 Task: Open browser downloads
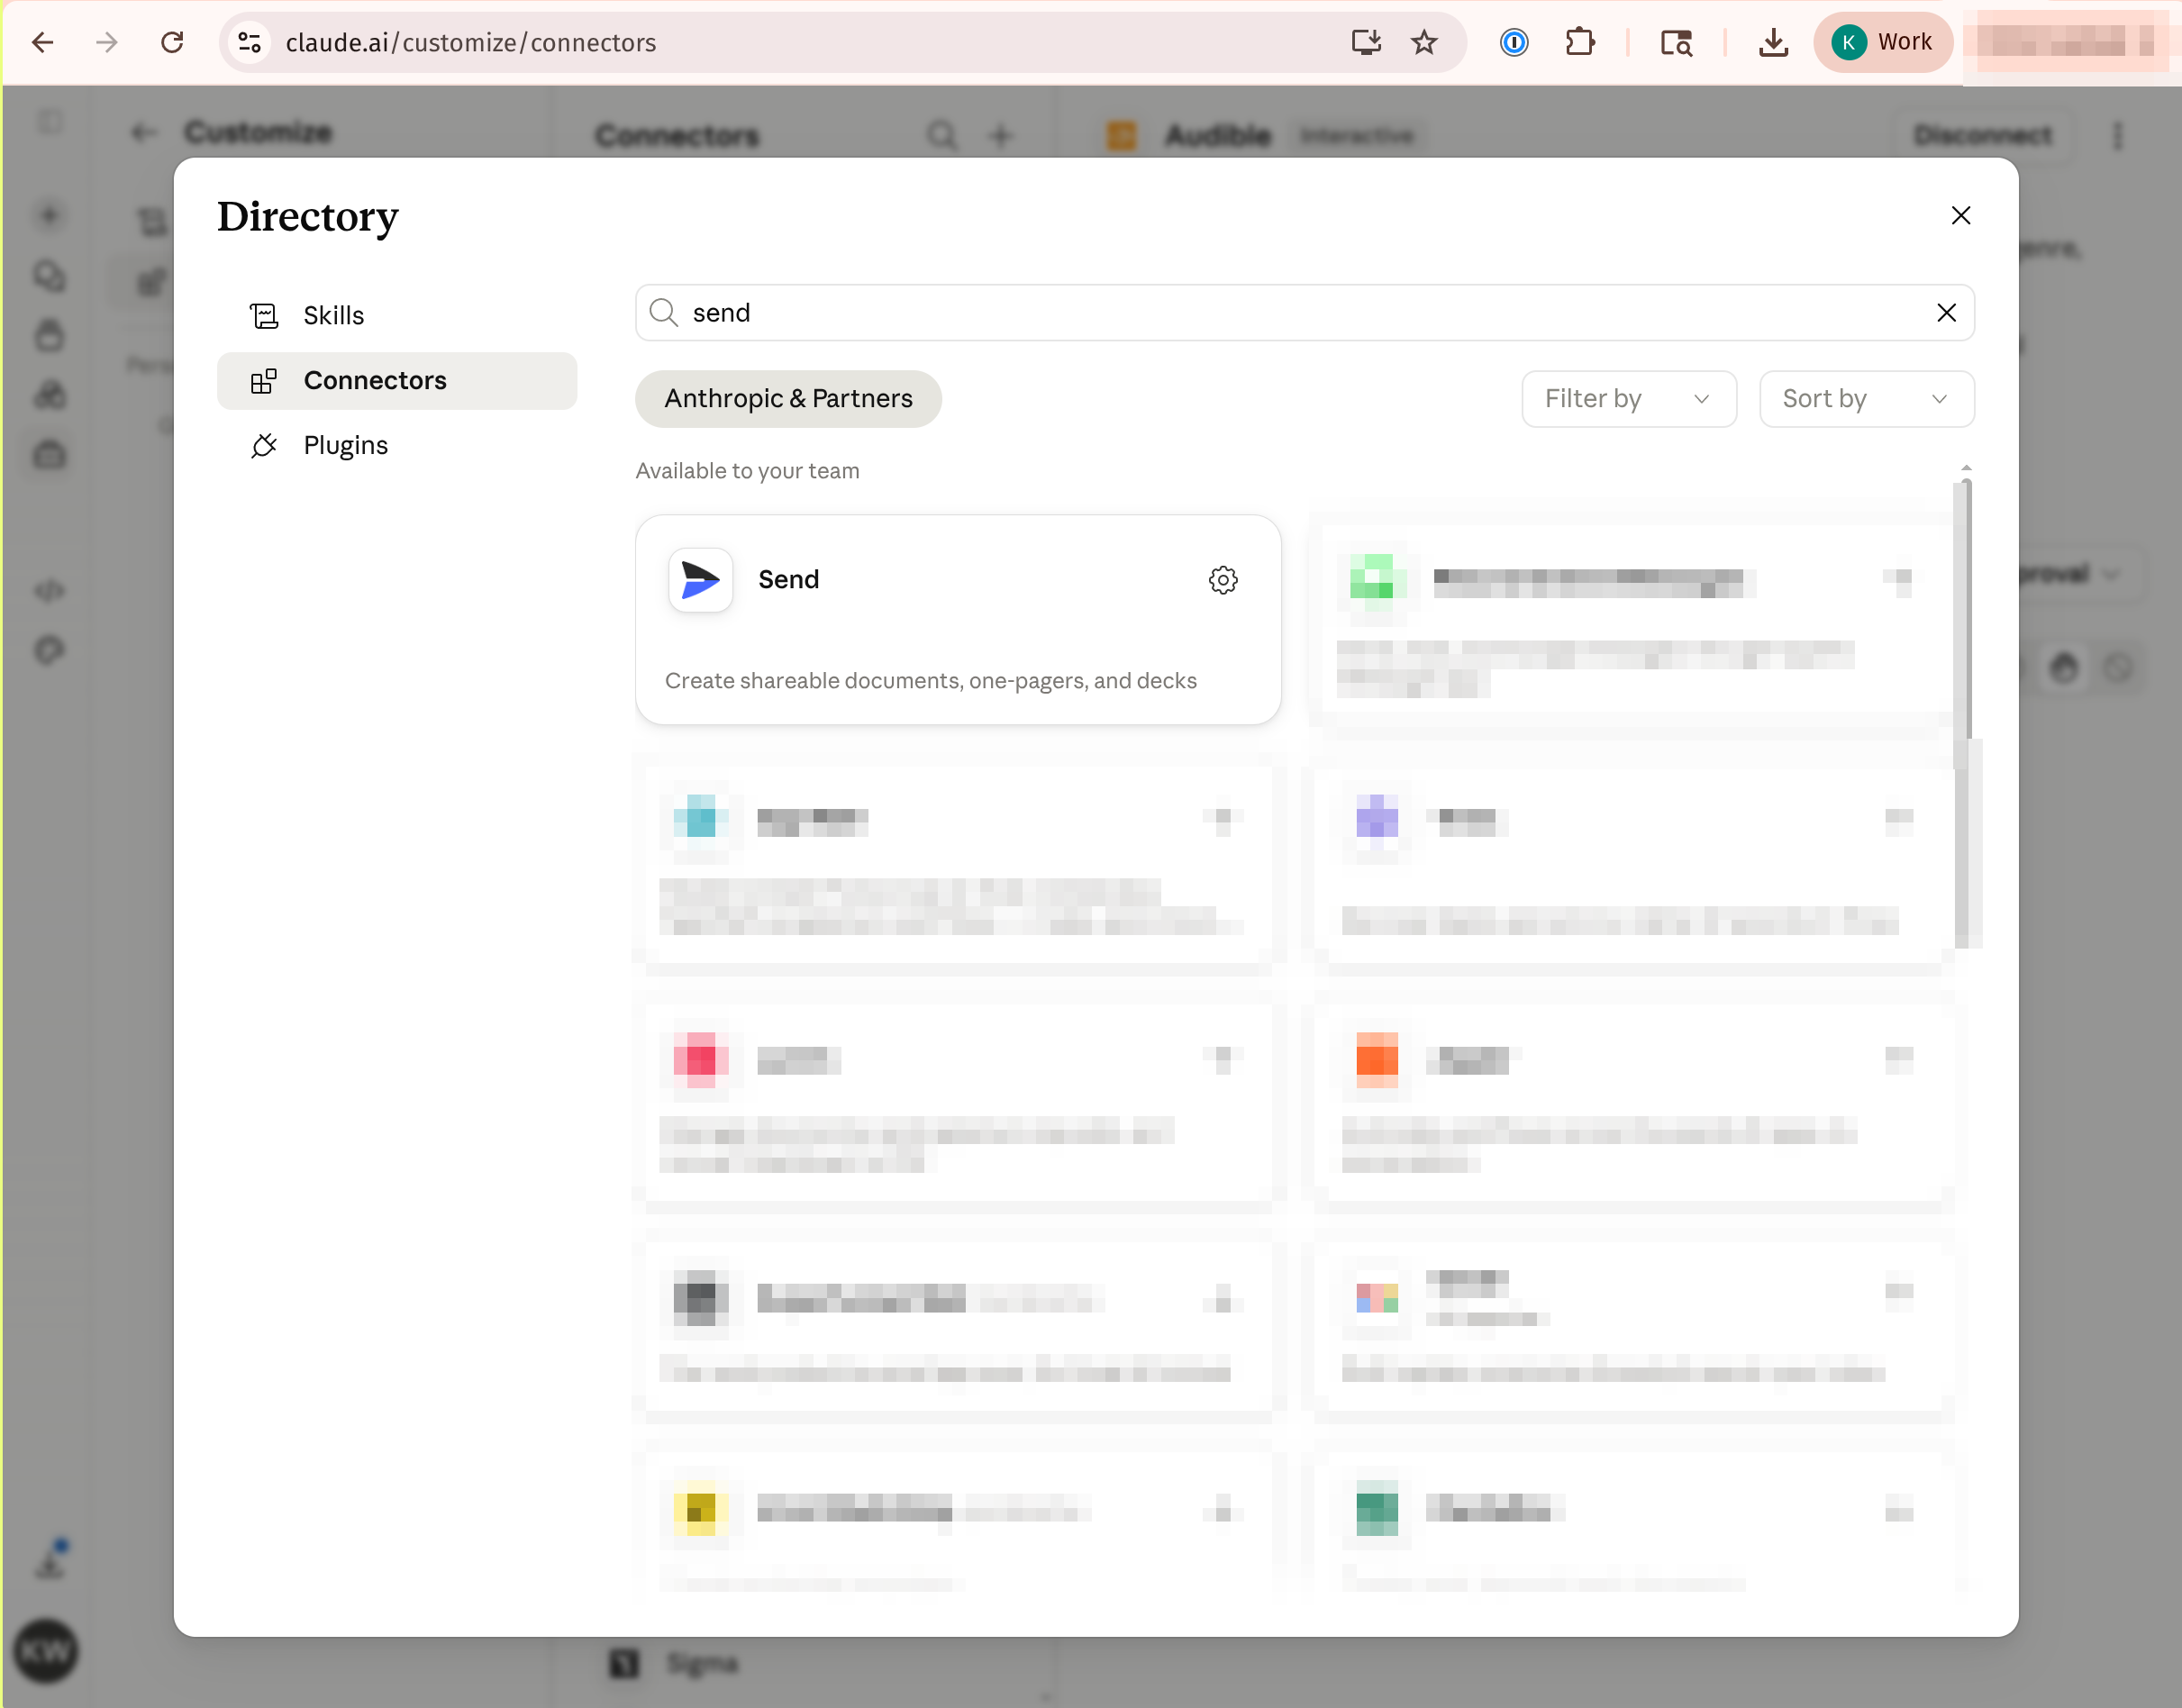[1773, 42]
